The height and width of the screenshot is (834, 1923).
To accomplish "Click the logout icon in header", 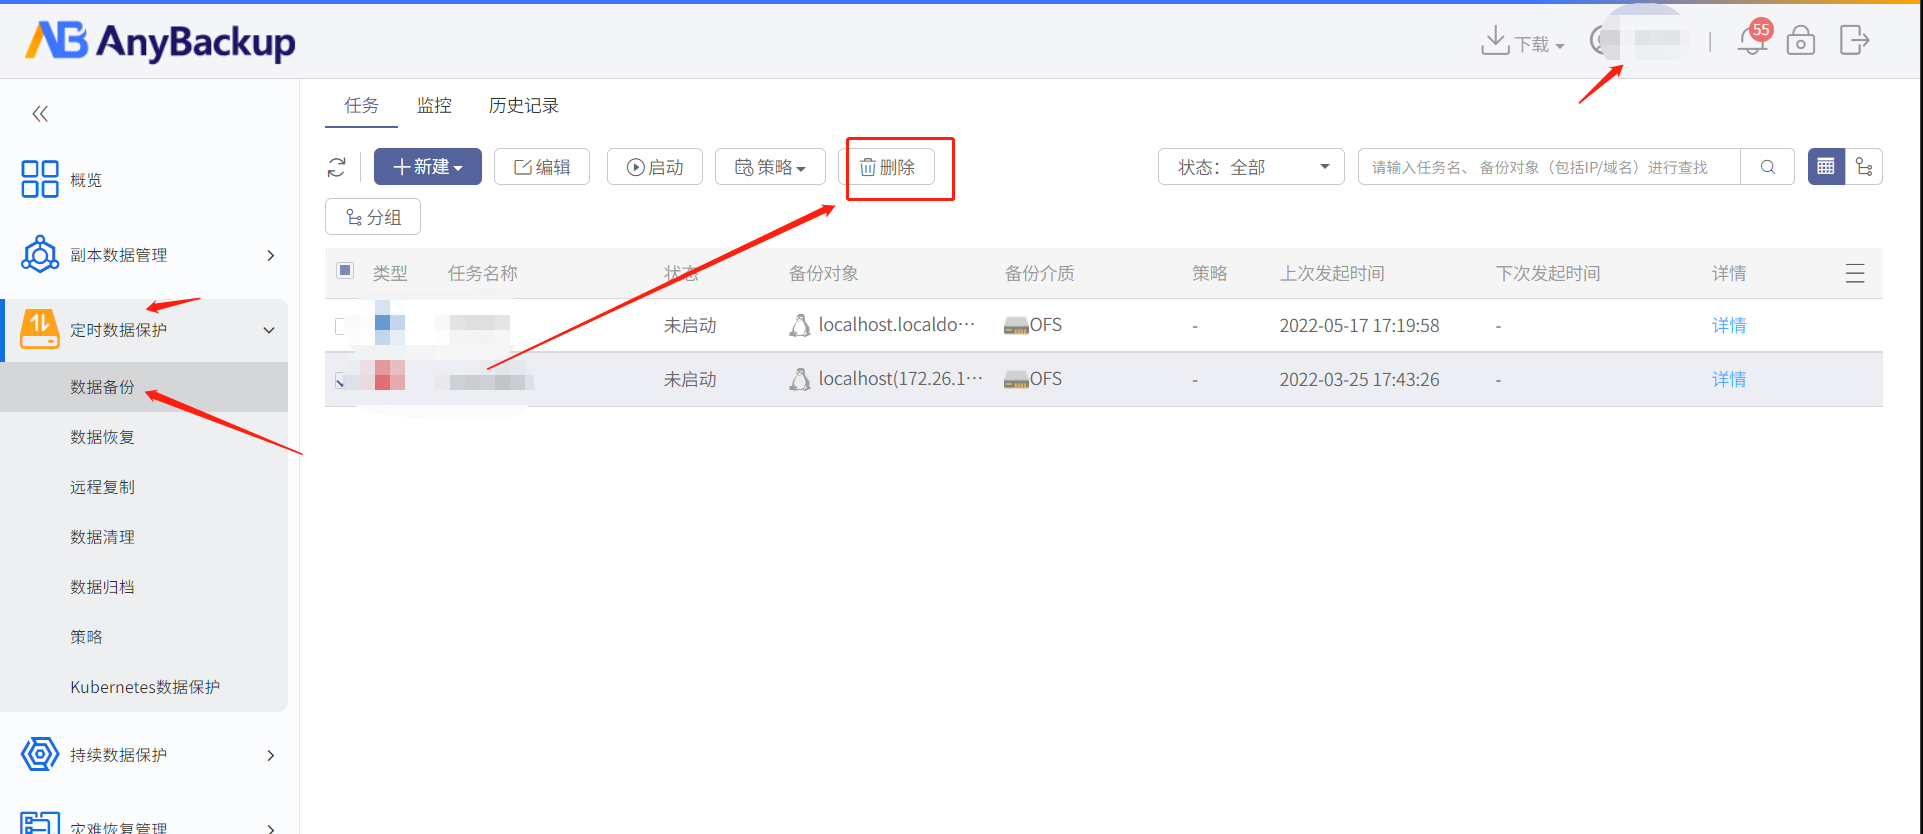I will tap(1854, 40).
